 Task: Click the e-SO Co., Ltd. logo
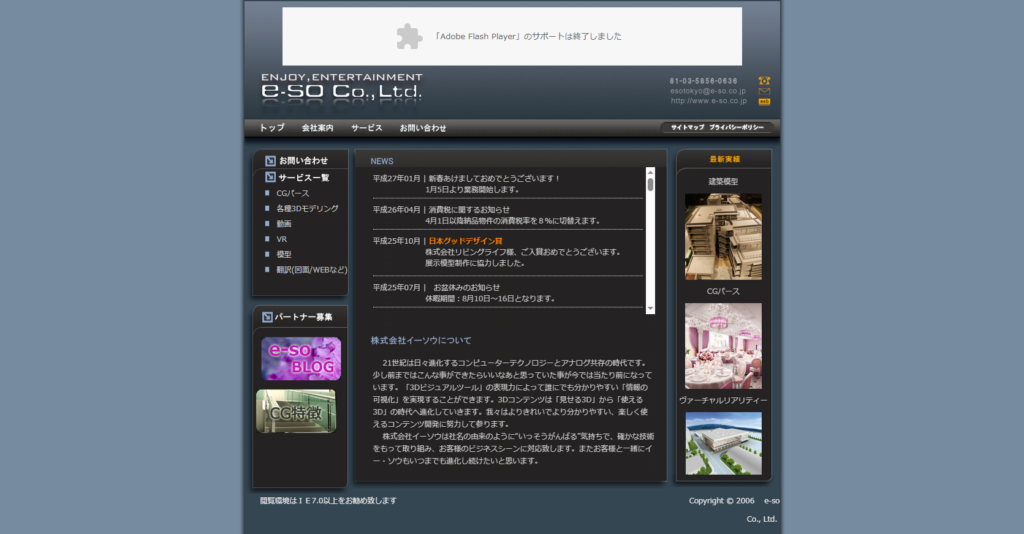(x=341, y=91)
